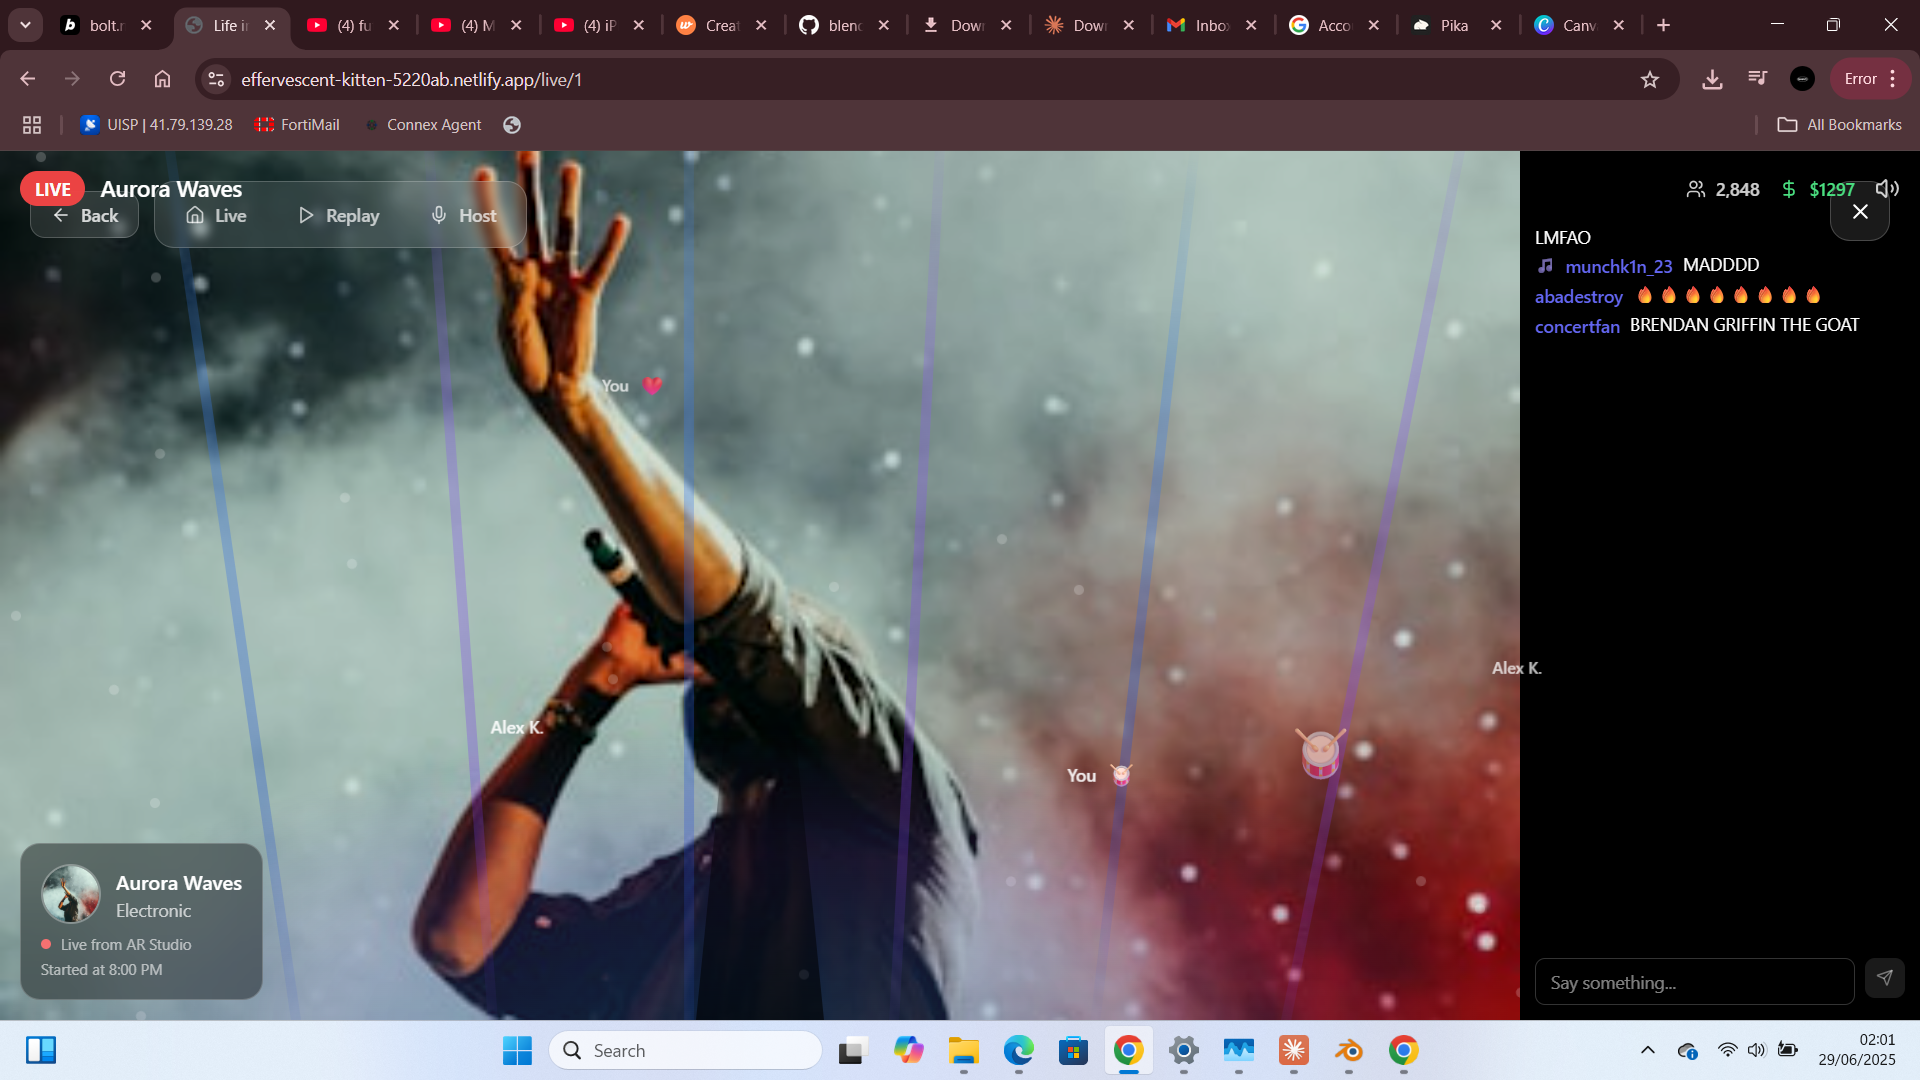
Task: Click concertfan username in chat
Action: tap(1577, 326)
